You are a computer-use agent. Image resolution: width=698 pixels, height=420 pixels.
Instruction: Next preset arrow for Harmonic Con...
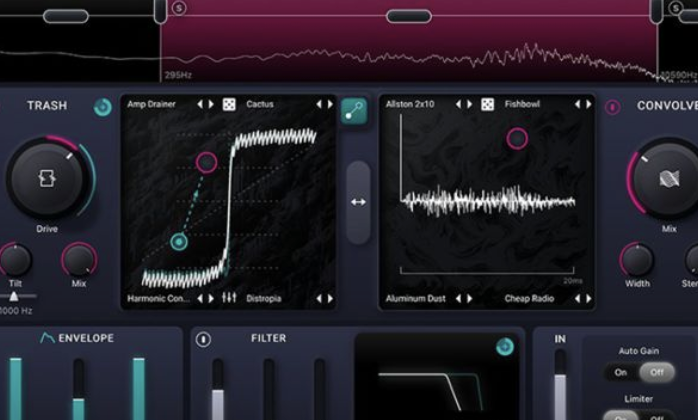(x=211, y=298)
